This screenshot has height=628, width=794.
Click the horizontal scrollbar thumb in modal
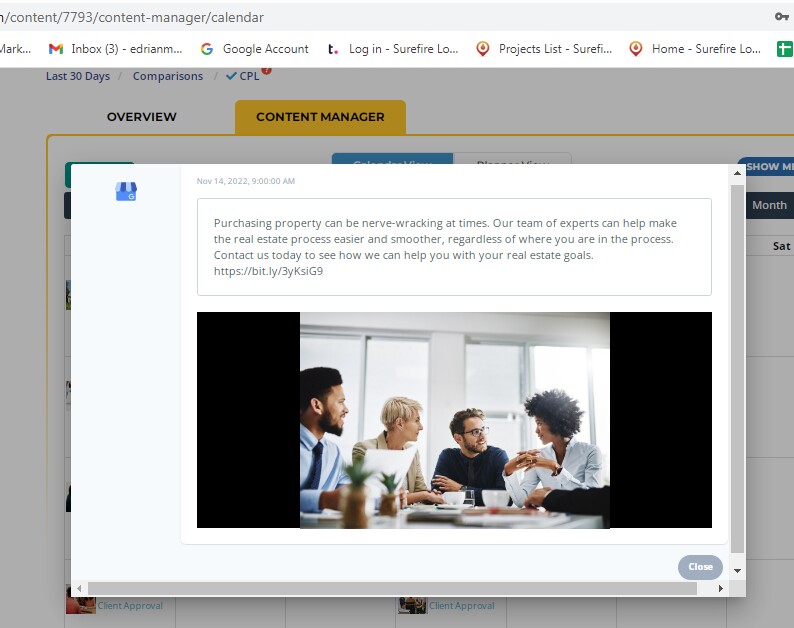(x=392, y=588)
